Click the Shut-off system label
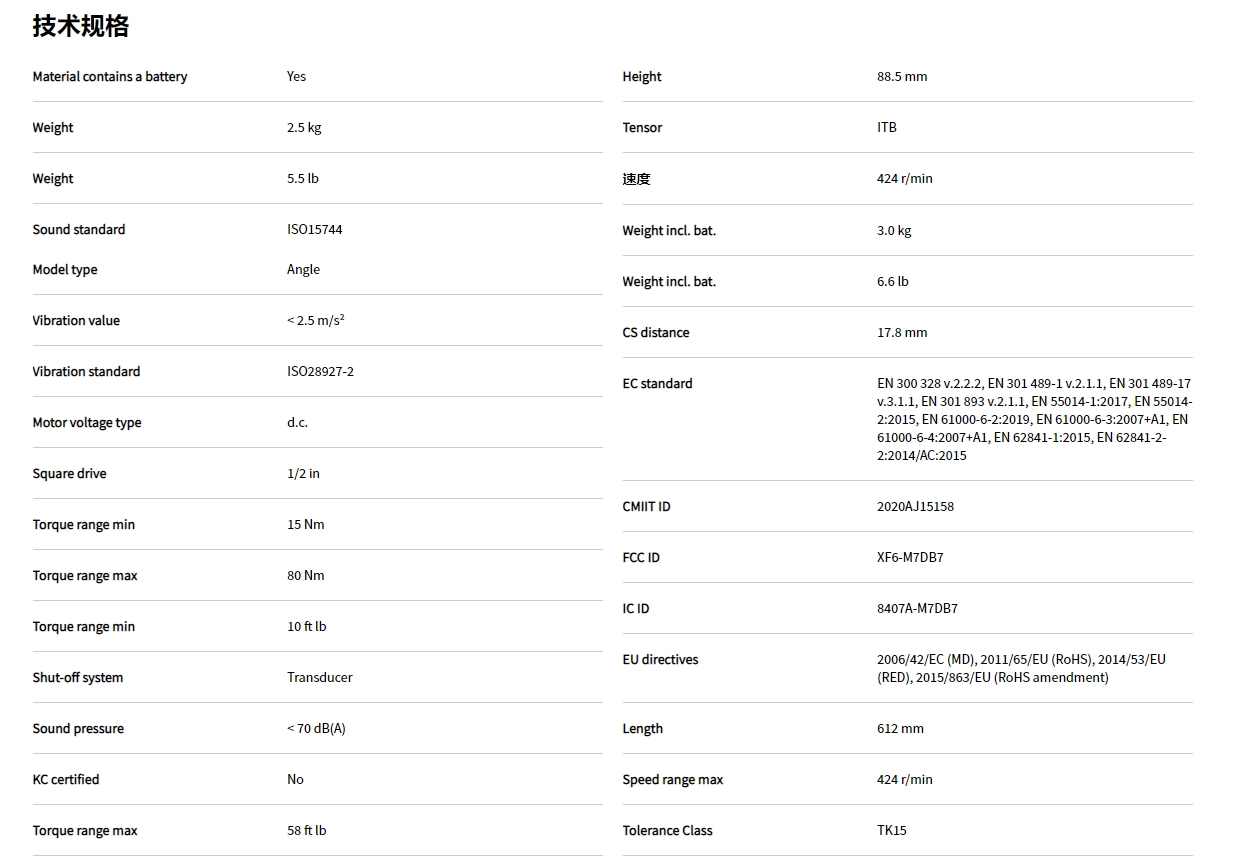Viewport: 1252px width, 856px height. 78,678
